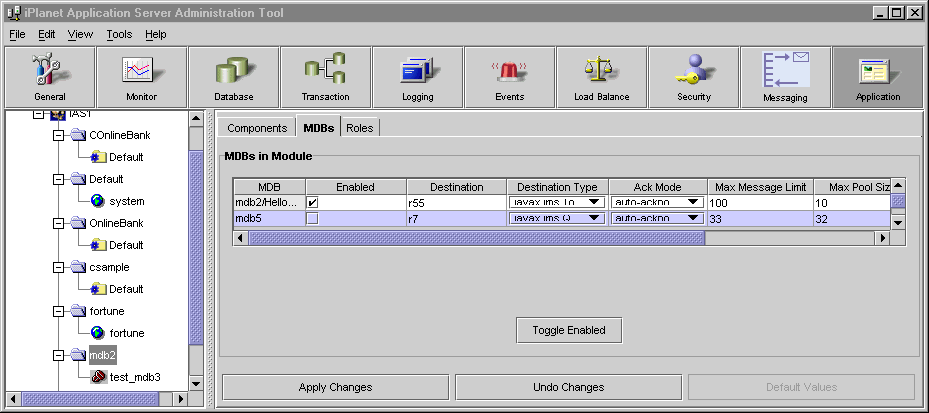Select the test_mdb3 bean icon
This screenshot has height=413, width=929.
pos(99,377)
